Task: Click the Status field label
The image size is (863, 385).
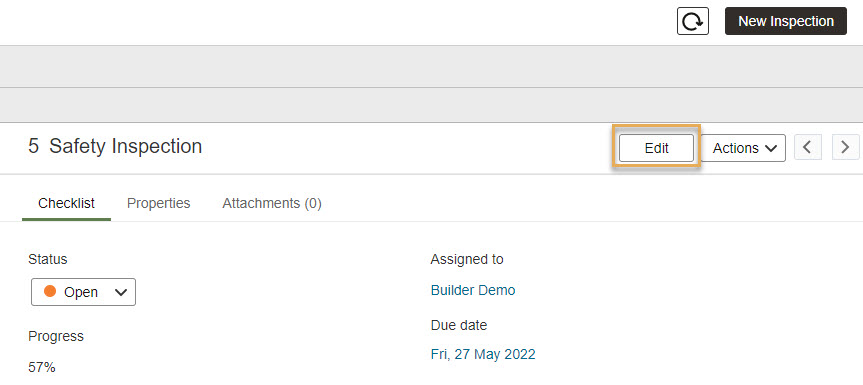Action: [47, 259]
